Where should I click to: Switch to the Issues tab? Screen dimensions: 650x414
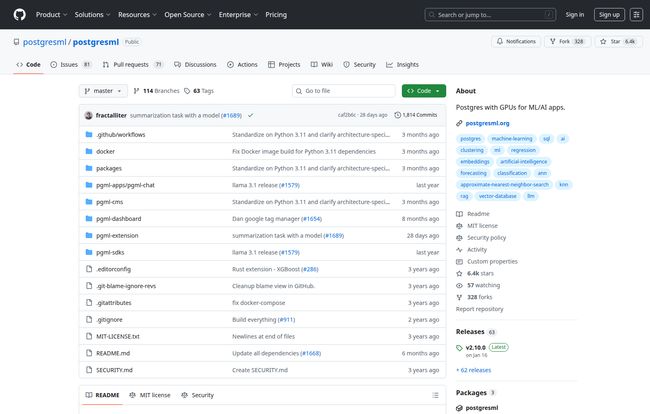point(70,65)
